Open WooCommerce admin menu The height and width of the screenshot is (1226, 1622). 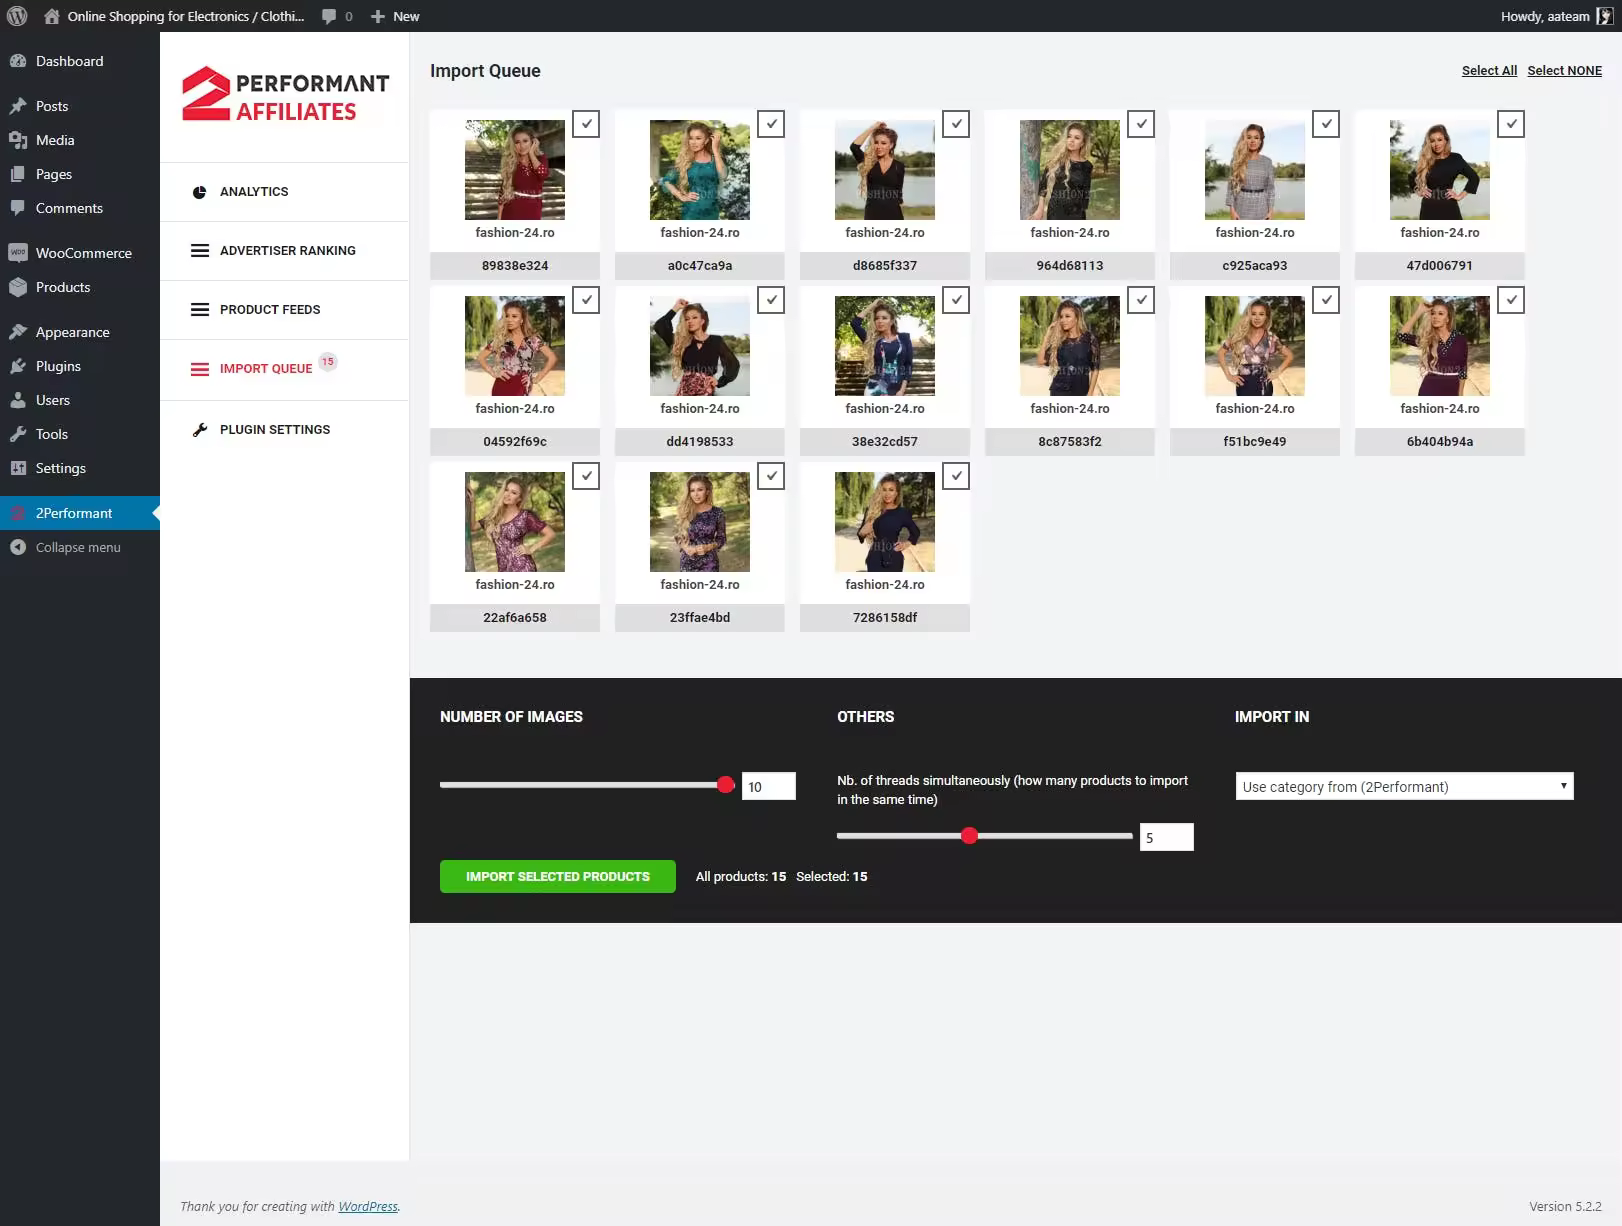click(x=80, y=253)
